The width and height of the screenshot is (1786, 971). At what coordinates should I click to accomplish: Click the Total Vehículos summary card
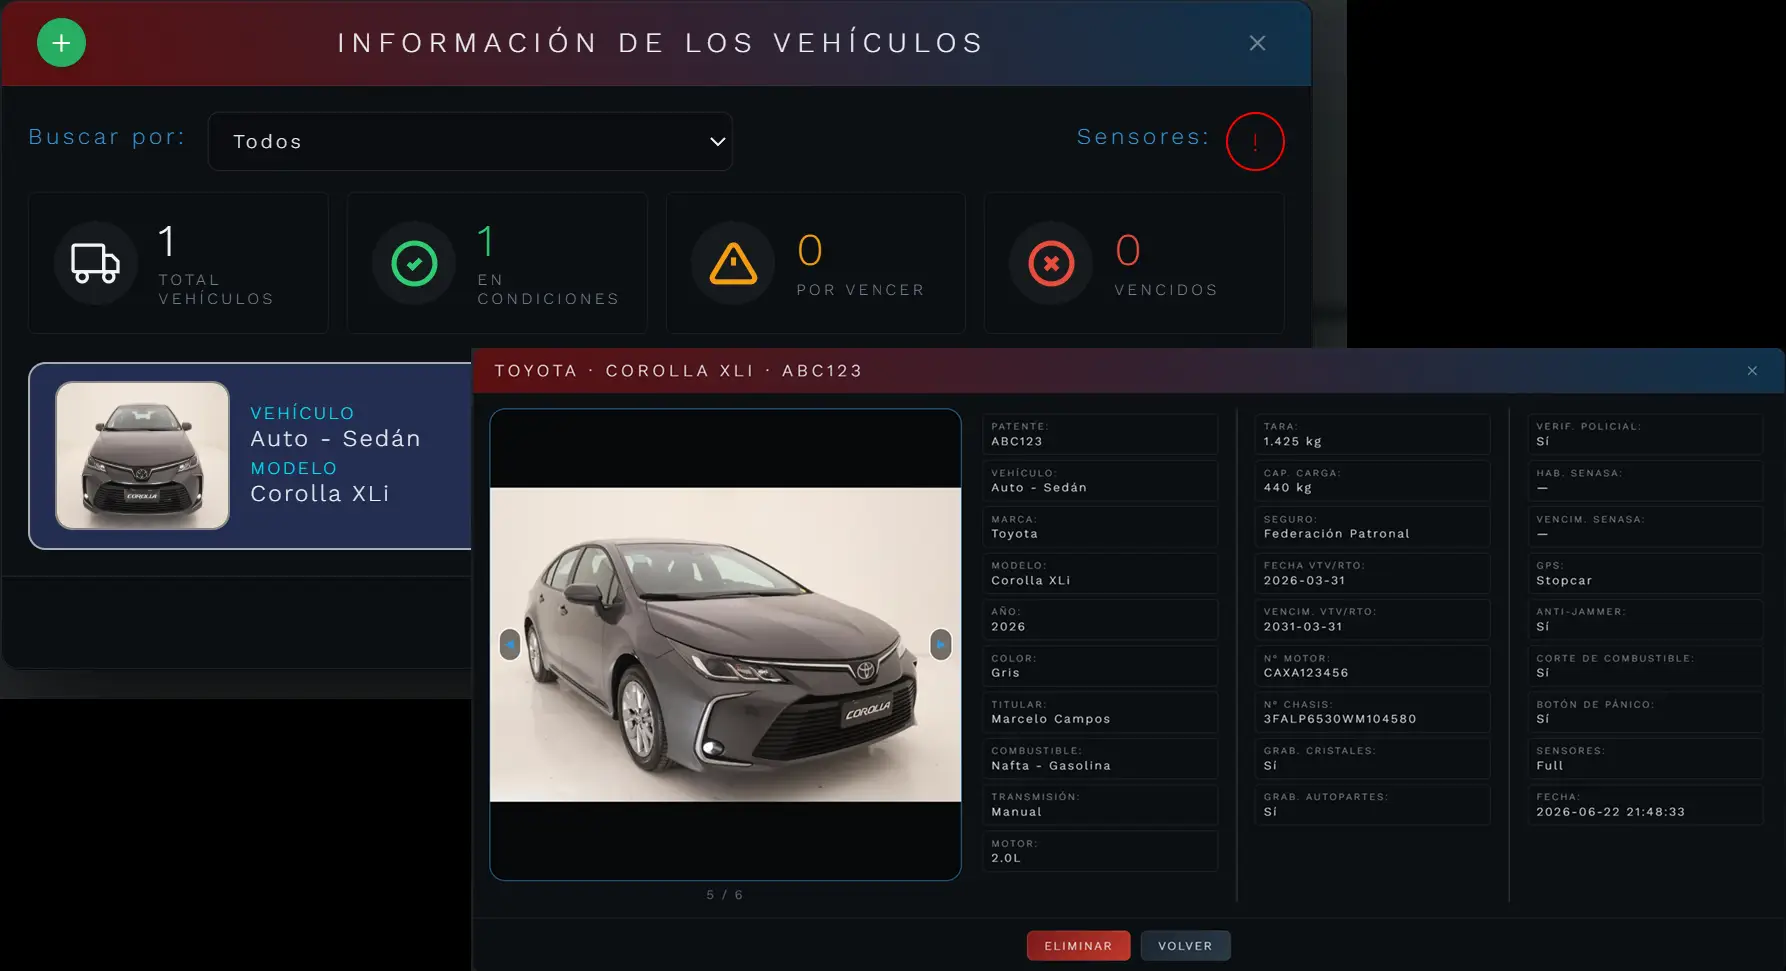[178, 263]
